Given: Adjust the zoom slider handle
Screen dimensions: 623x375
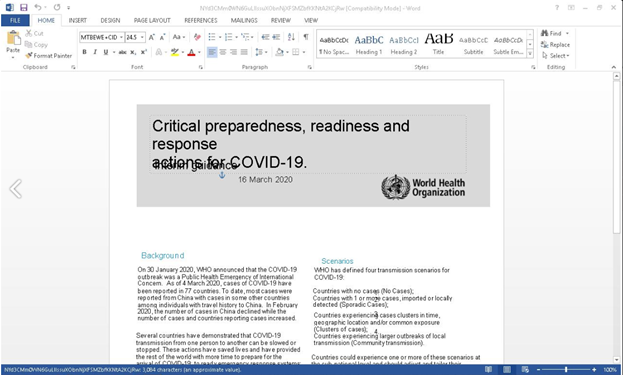Looking at the screenshot, I should (x=566, y=369).
